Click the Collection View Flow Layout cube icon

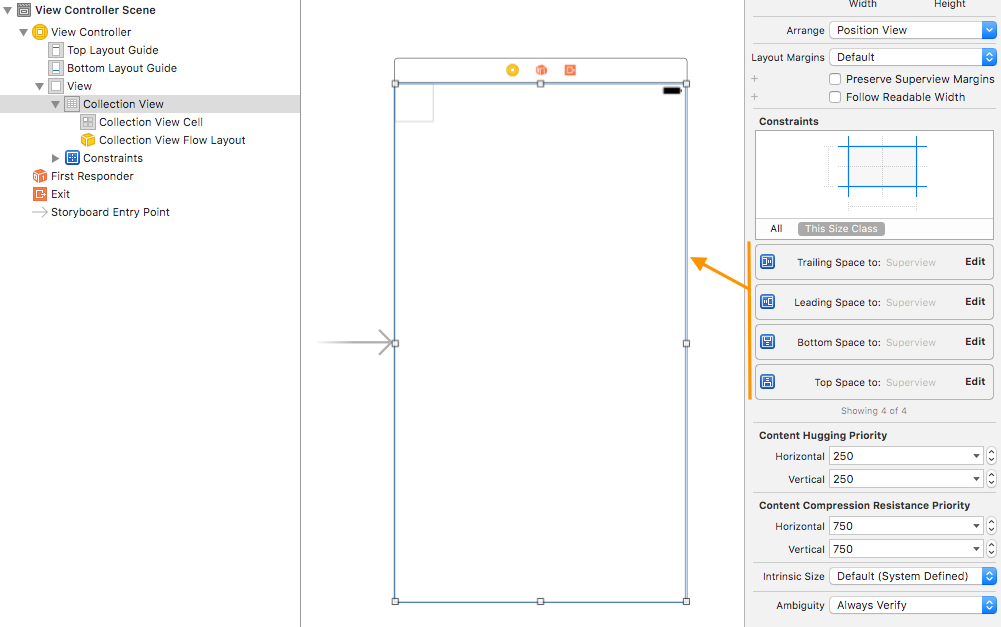point(88,140)
